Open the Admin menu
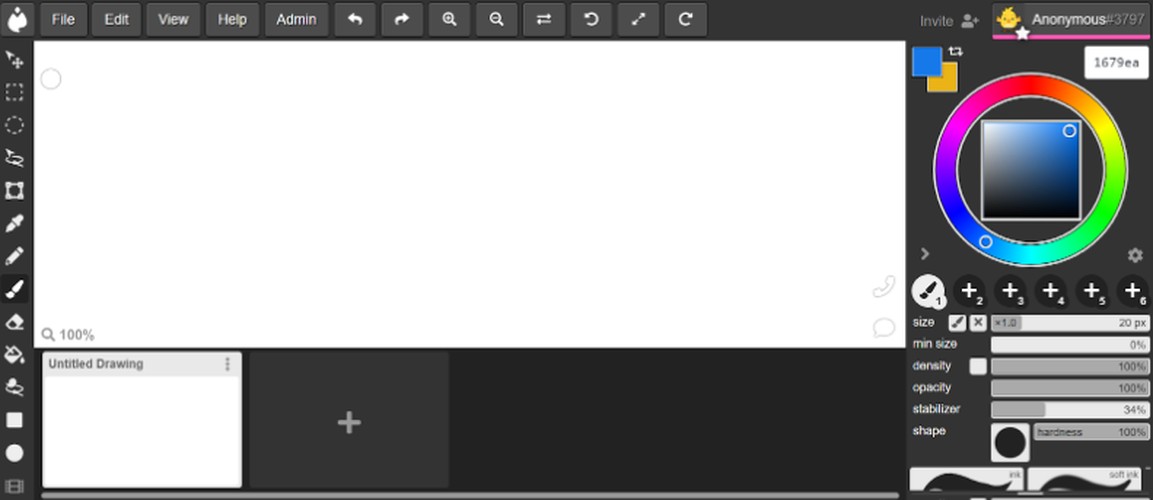 (296, 20)
